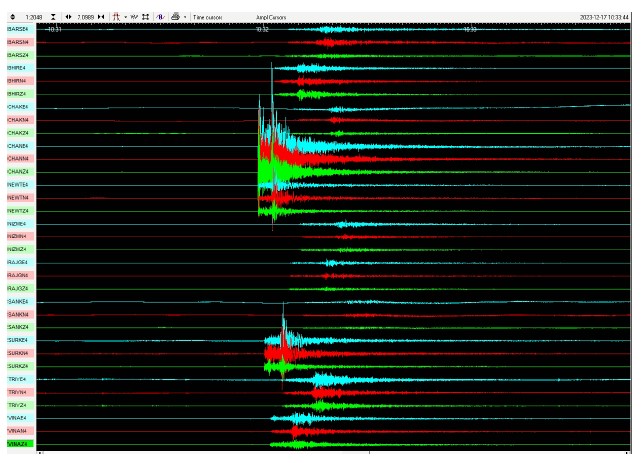
Task: Click the large CHANN4 waveform onset
Action: (262, 157)
